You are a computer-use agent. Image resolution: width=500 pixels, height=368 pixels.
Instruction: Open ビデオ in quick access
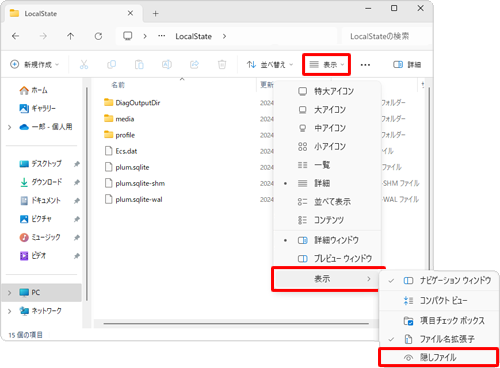33,256
